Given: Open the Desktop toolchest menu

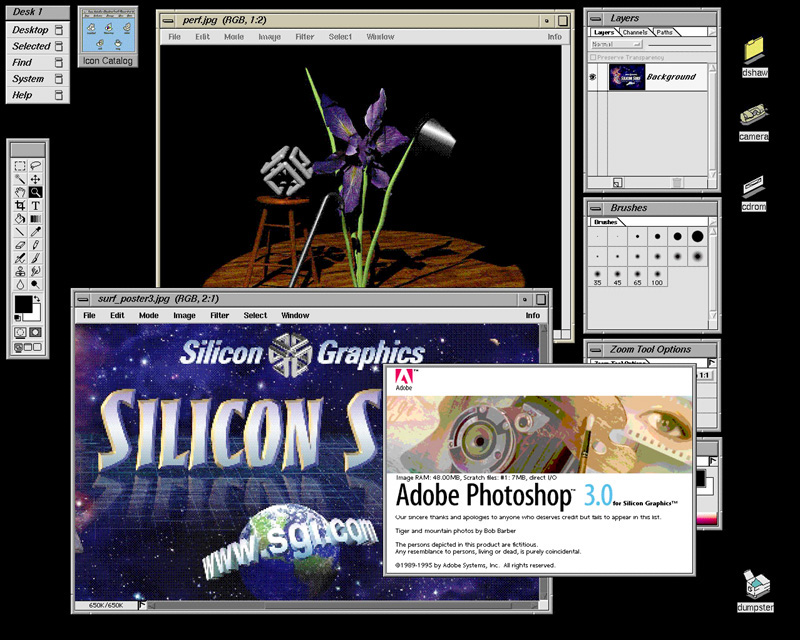Looking at the screenshot, I should click(37, 30).
